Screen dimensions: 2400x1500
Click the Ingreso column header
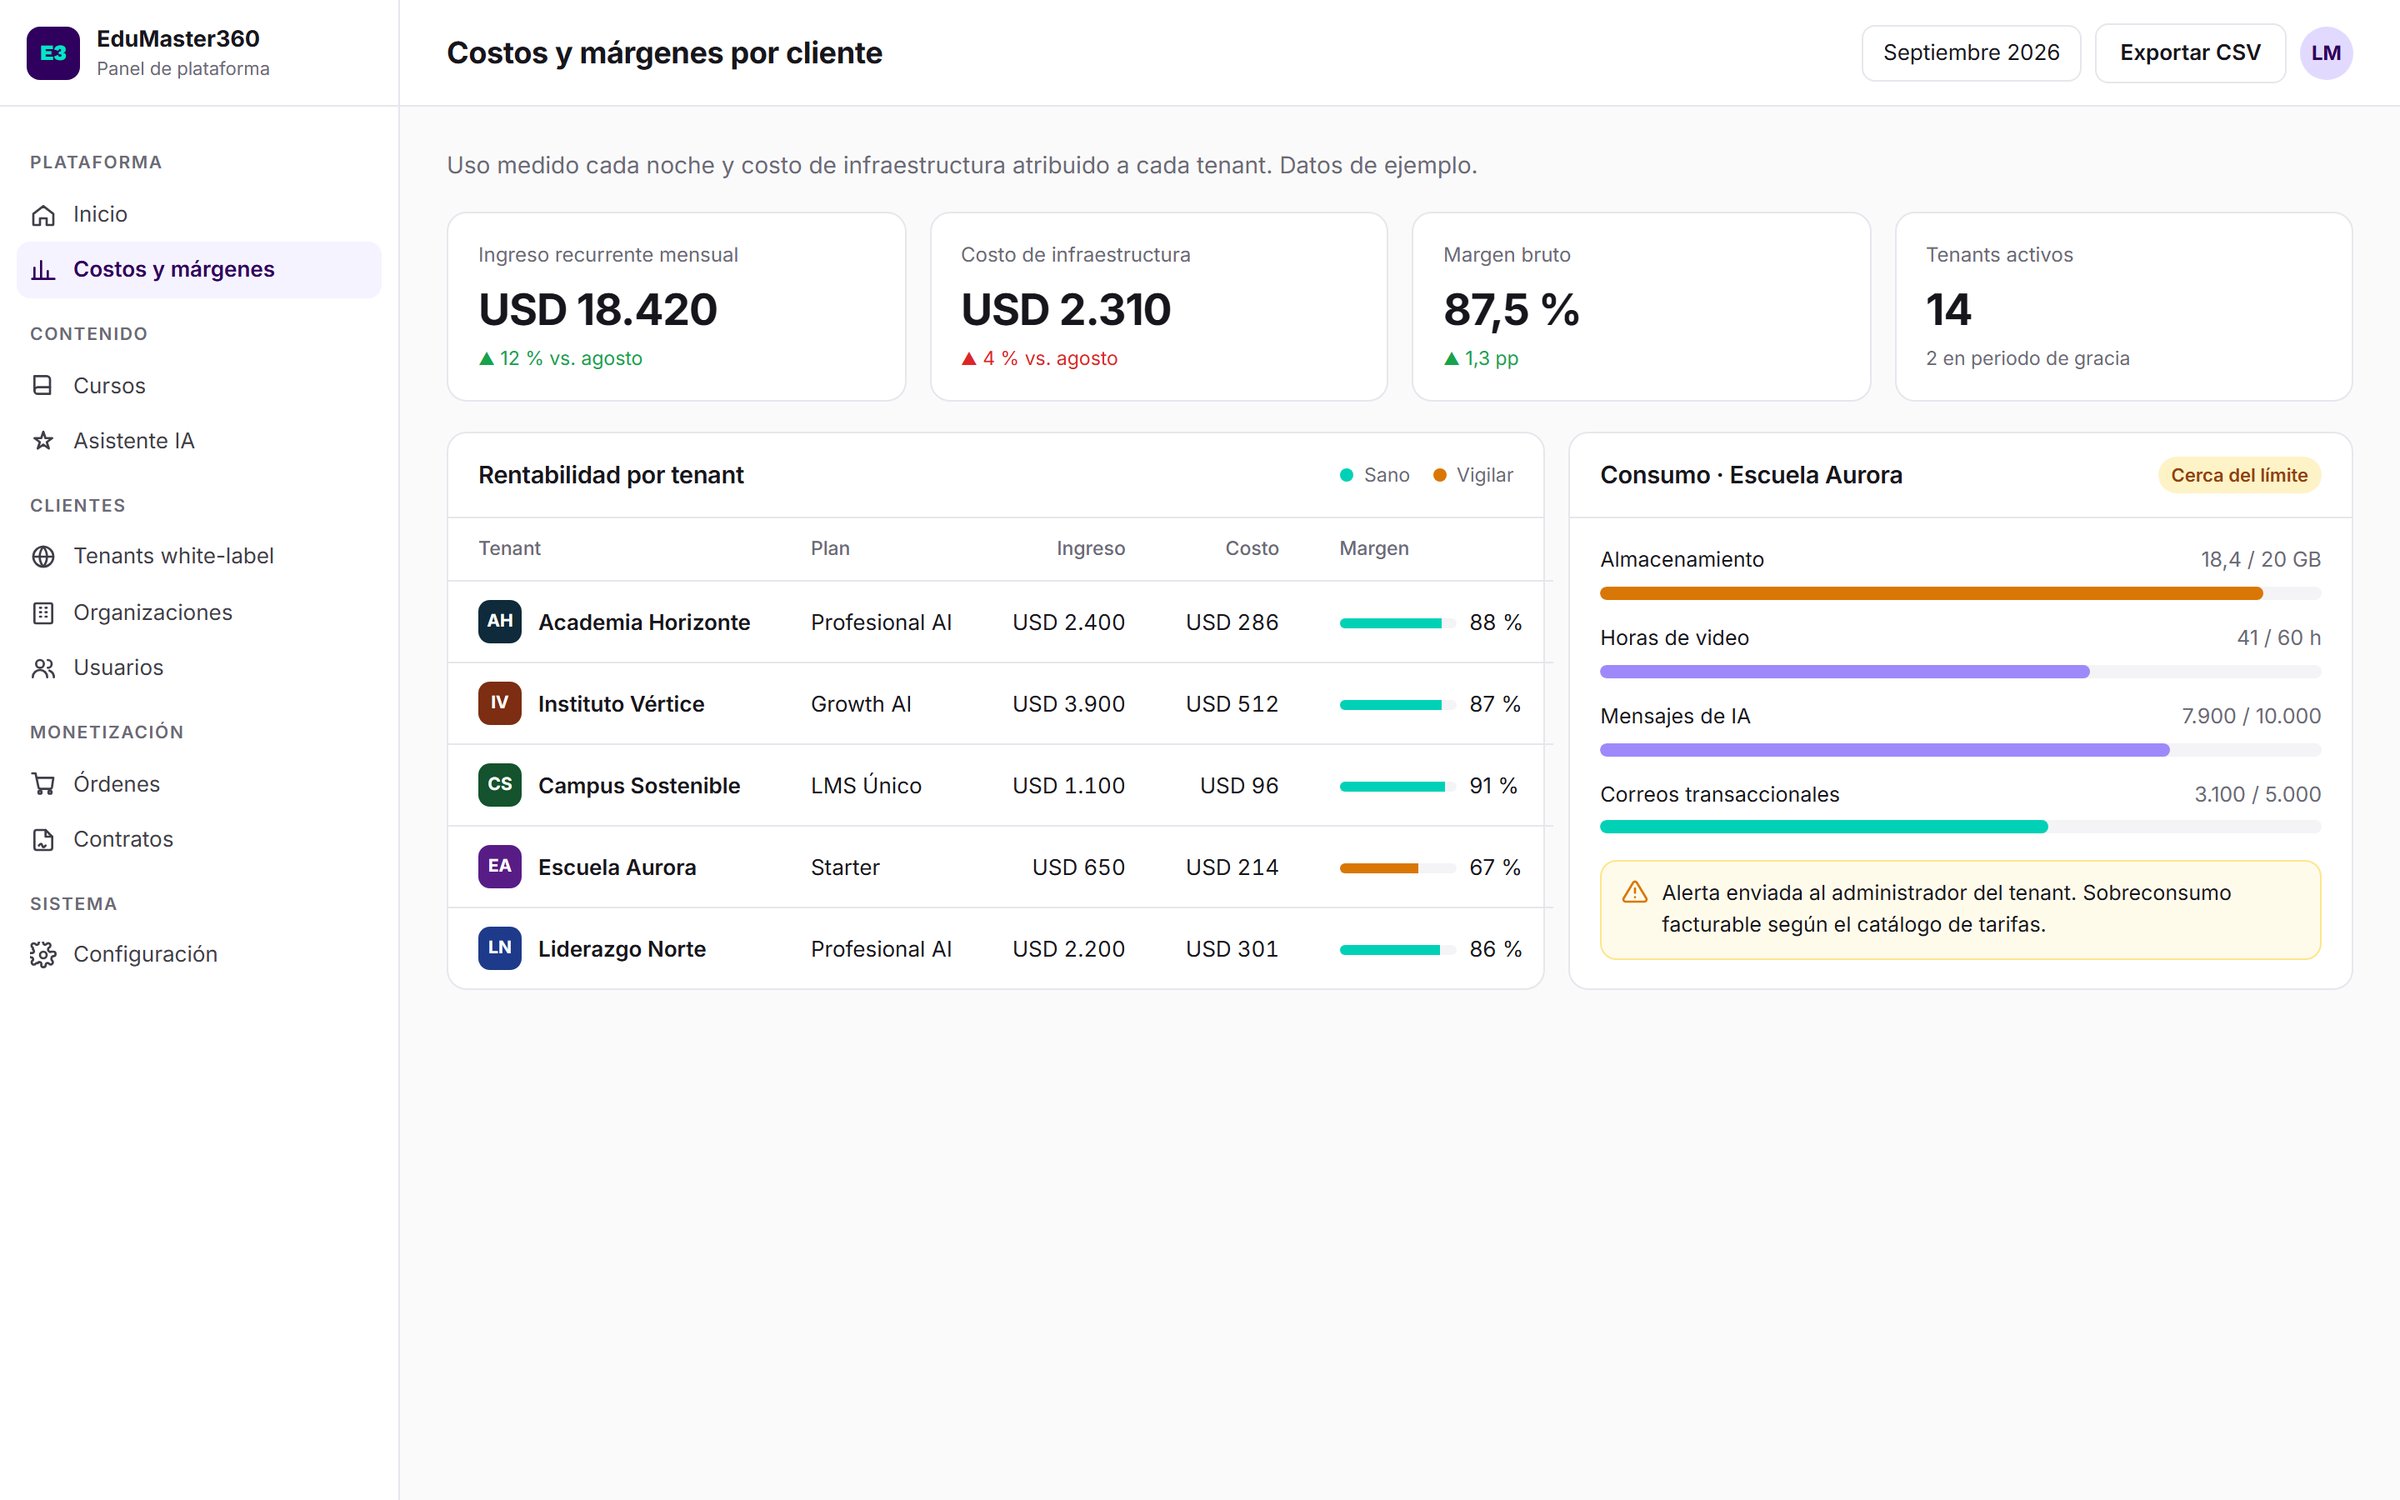(x=1090, y=548)
